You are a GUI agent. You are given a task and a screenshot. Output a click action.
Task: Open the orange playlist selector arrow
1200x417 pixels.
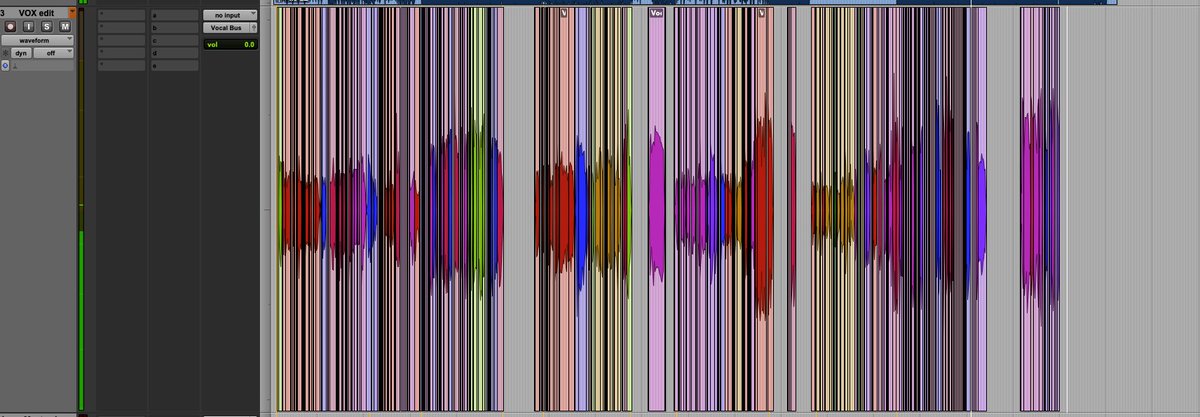click(x=72, y=12)
